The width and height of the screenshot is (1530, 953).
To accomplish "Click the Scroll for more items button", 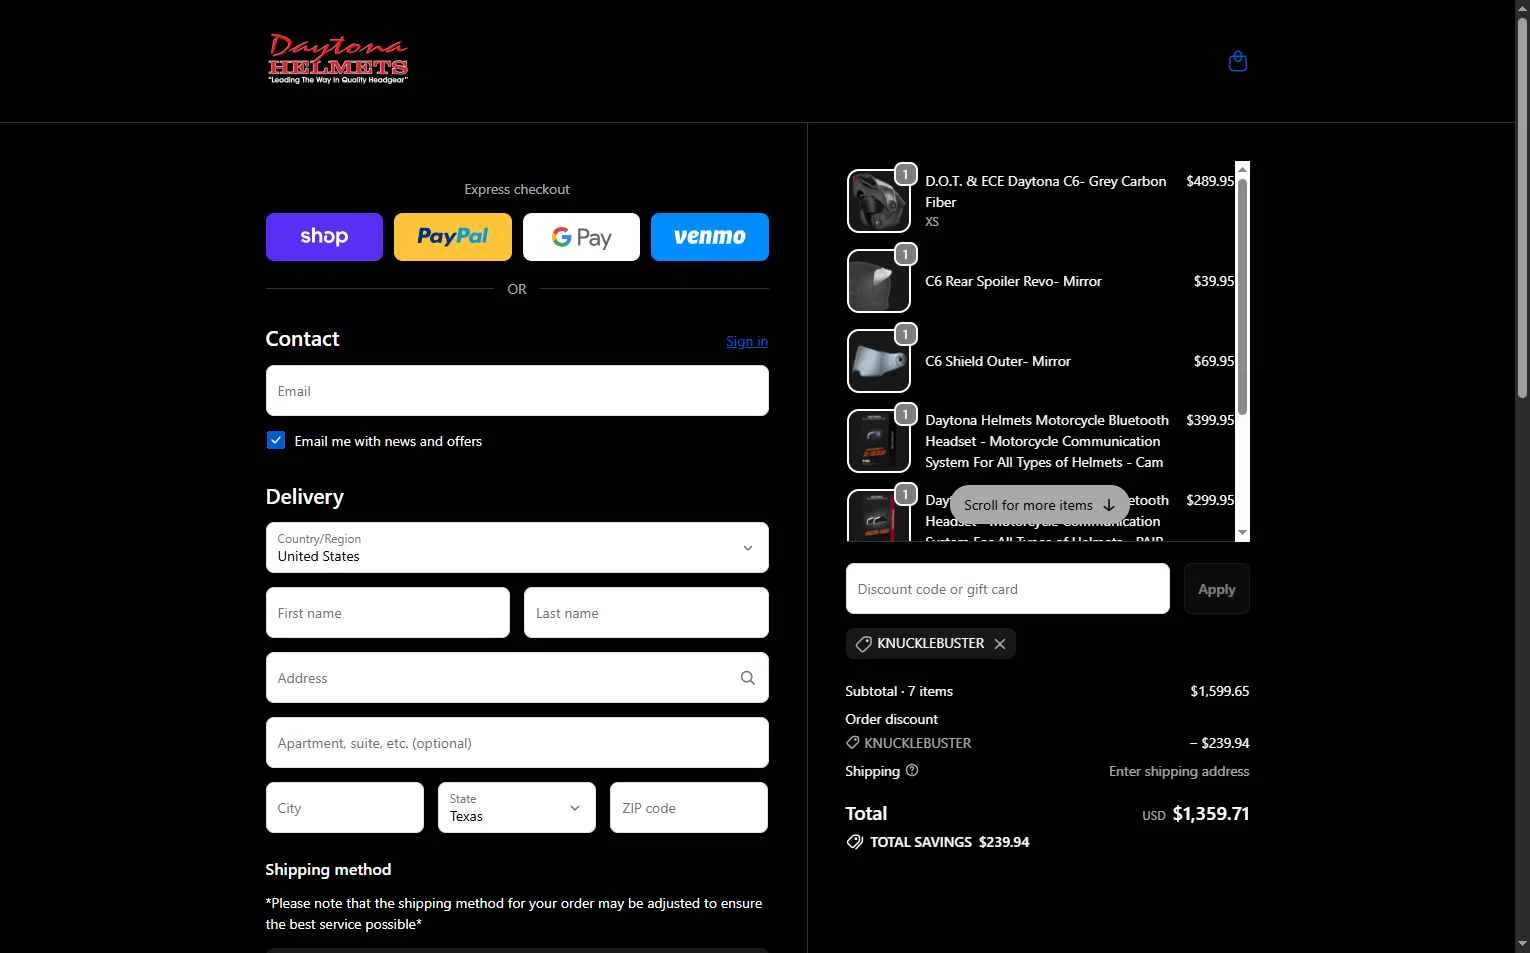I will click(x=1039, y=505).
